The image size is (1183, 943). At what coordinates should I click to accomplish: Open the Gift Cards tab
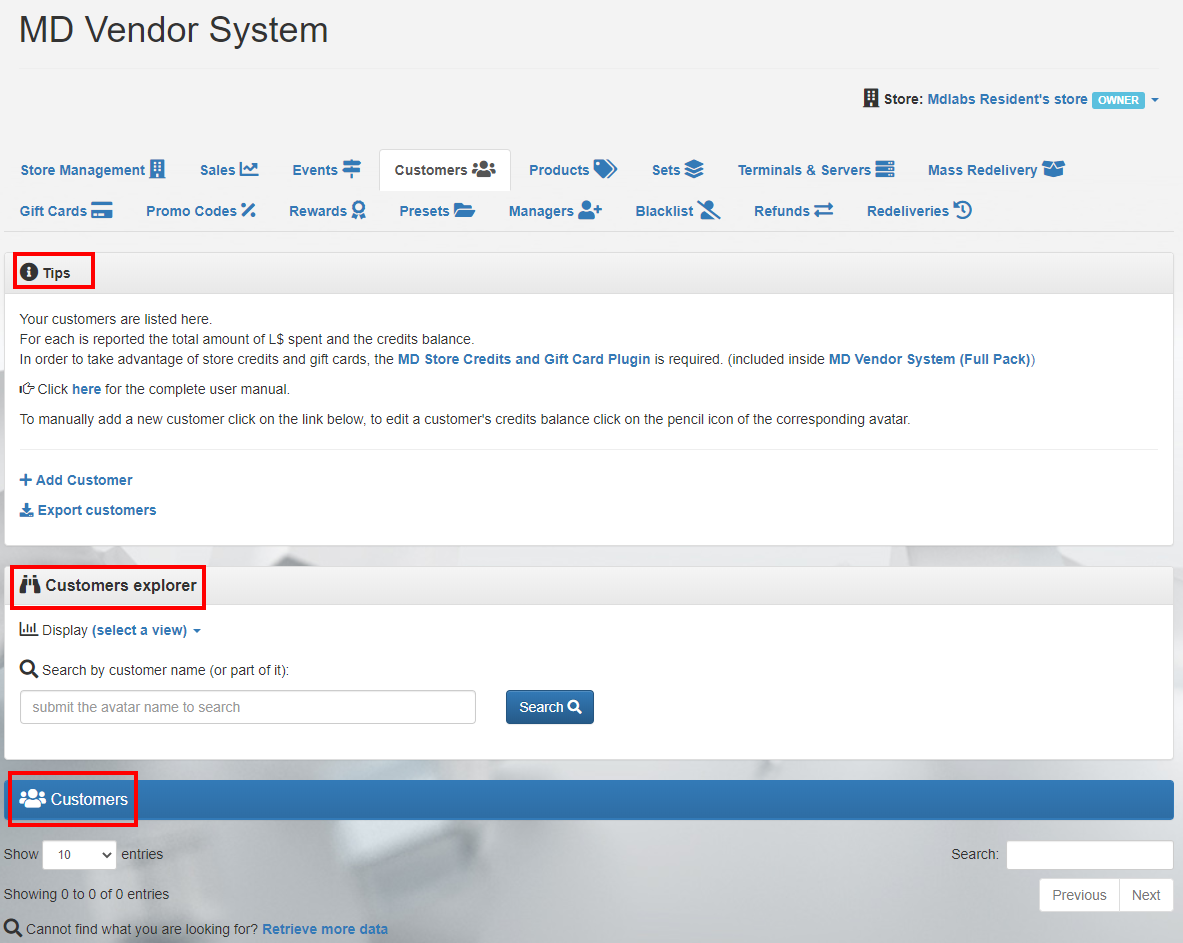point(66,210)
